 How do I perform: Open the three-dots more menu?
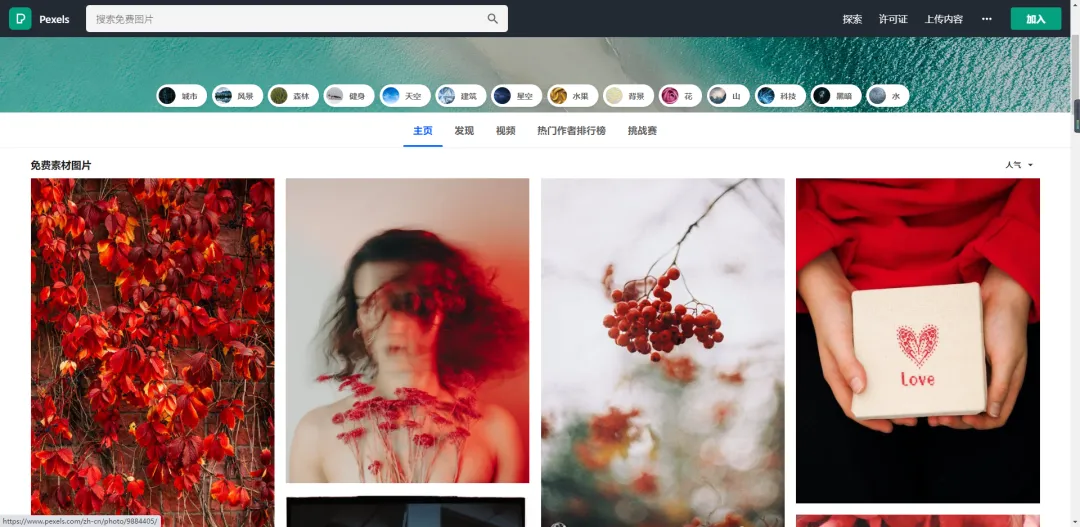point(987,19)
